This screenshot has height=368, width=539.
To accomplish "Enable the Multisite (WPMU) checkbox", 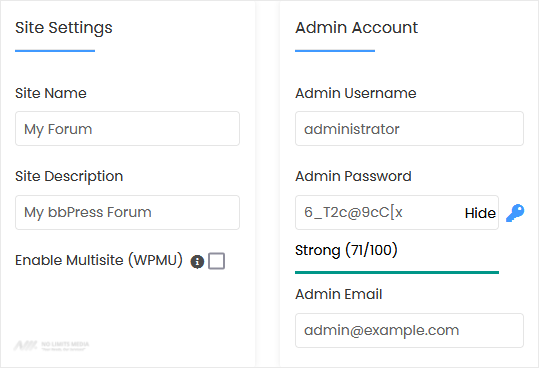I will pos(217,261).
